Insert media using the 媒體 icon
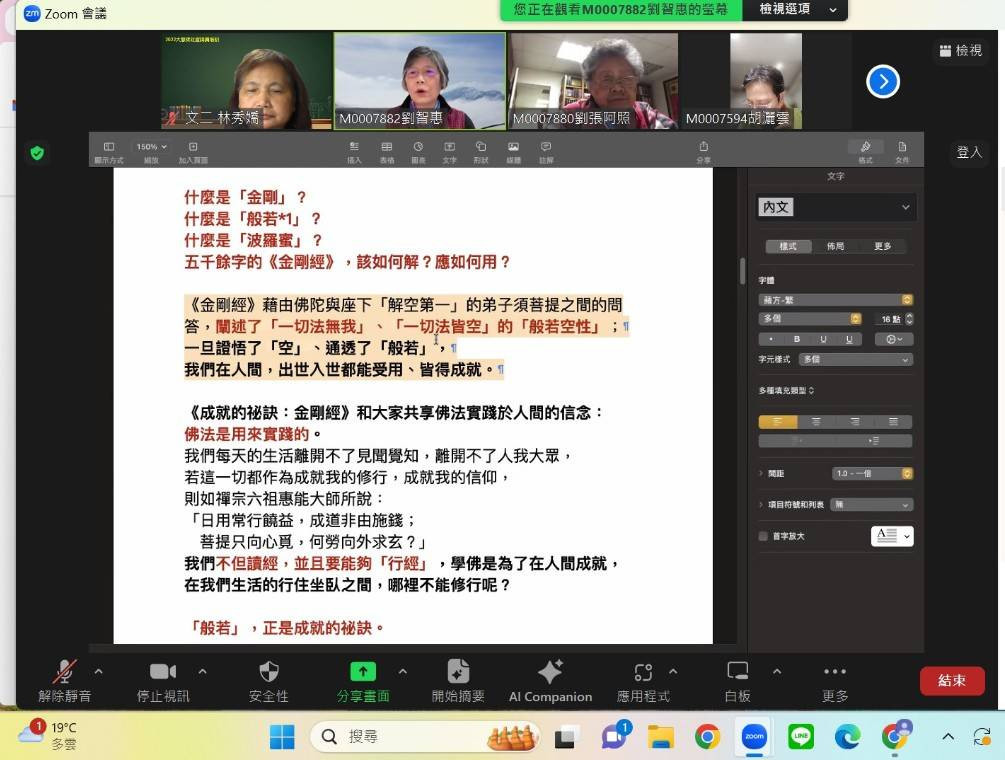 pos(513,147)
